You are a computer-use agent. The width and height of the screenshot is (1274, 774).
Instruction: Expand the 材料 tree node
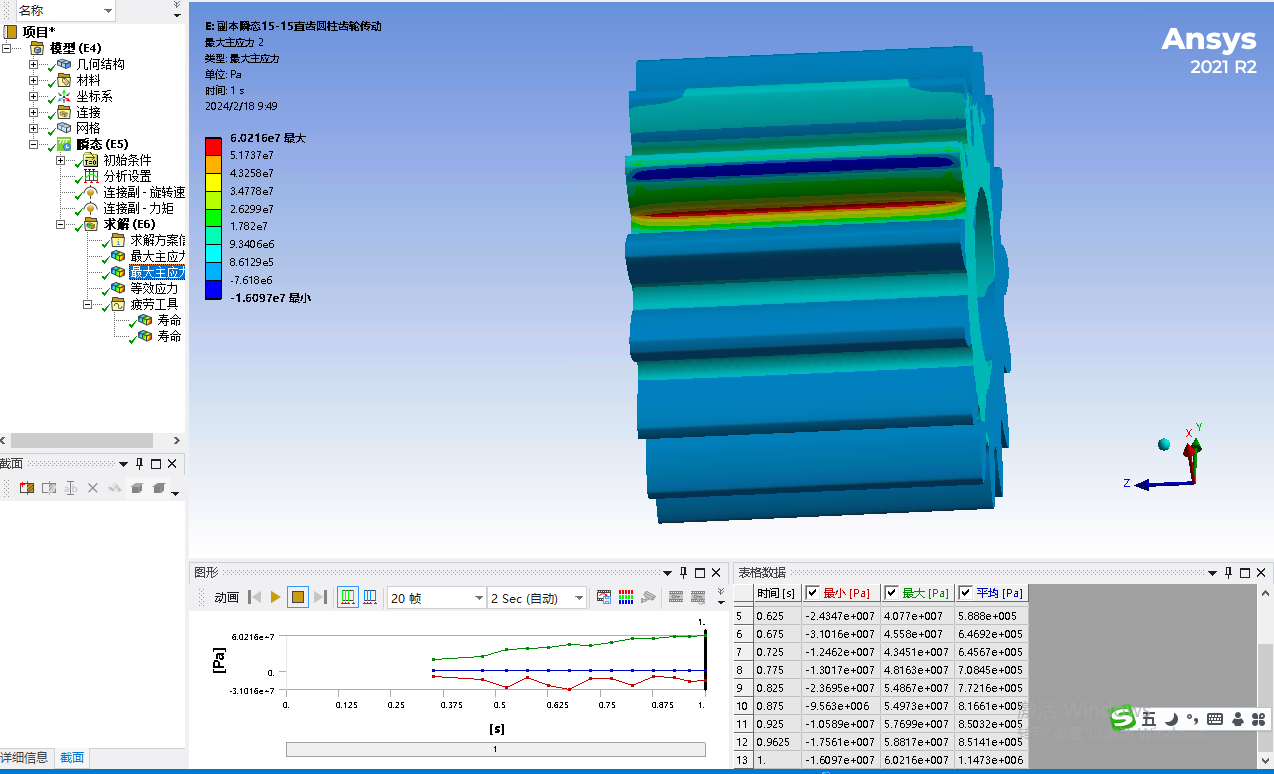(x=33, y=80)
